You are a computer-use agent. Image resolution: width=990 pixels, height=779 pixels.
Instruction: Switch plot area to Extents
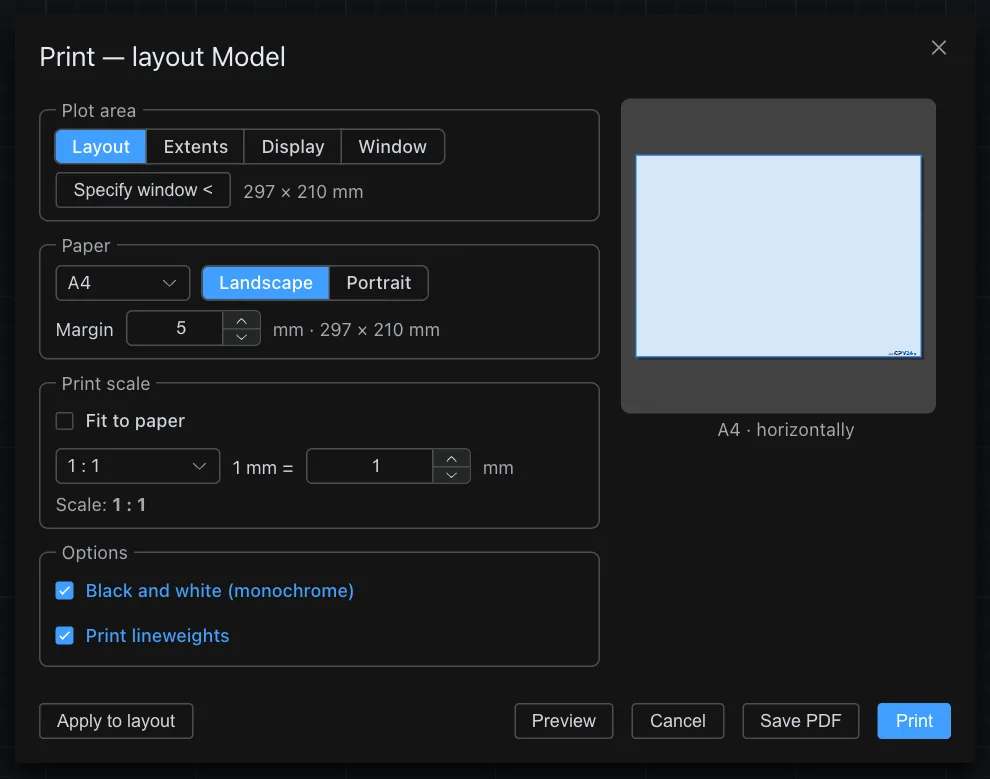tap(195, 146)
